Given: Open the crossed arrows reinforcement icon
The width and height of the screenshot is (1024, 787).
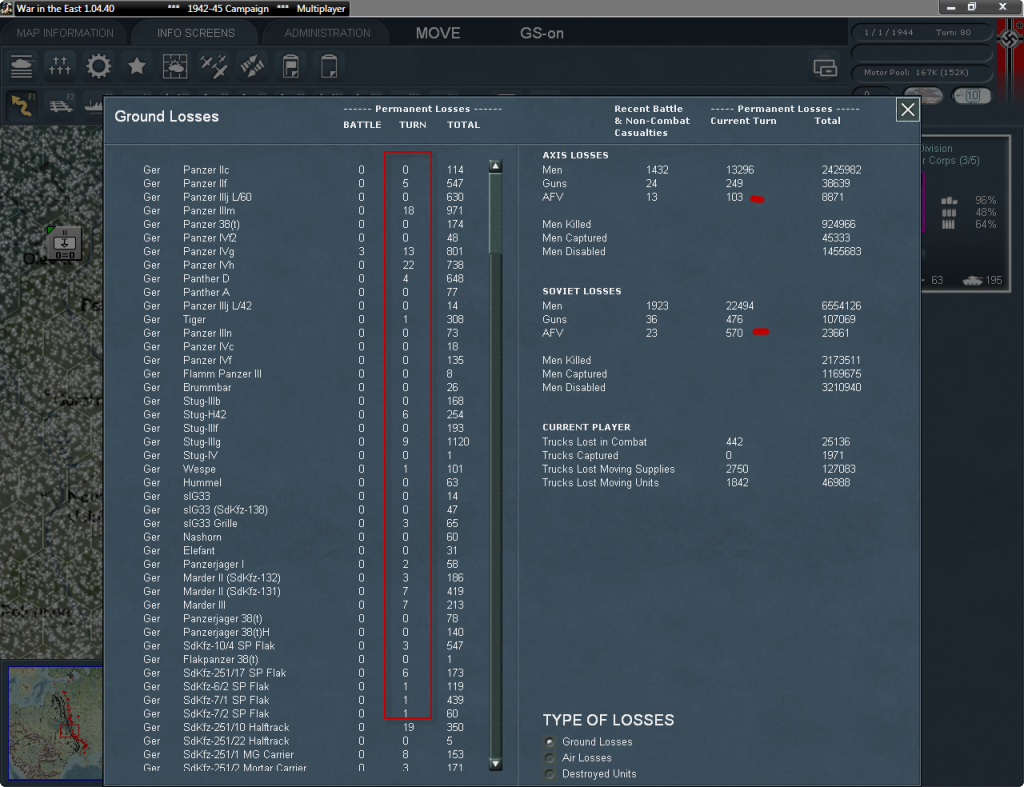Looking at the screenshot, I should click(x=252, y=66).
